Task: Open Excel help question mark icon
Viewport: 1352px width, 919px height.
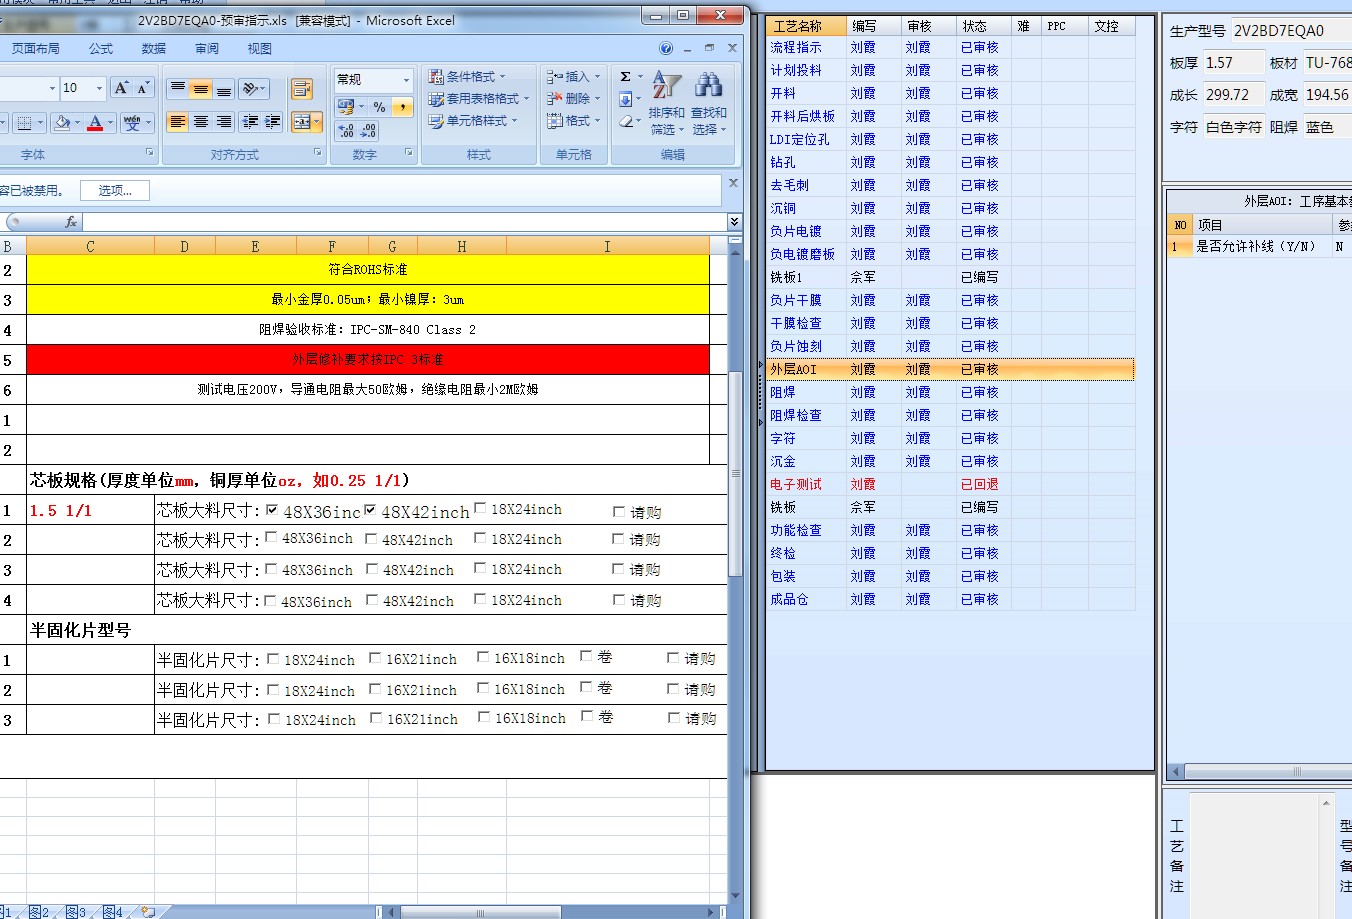Action: [x=666, y=48]
